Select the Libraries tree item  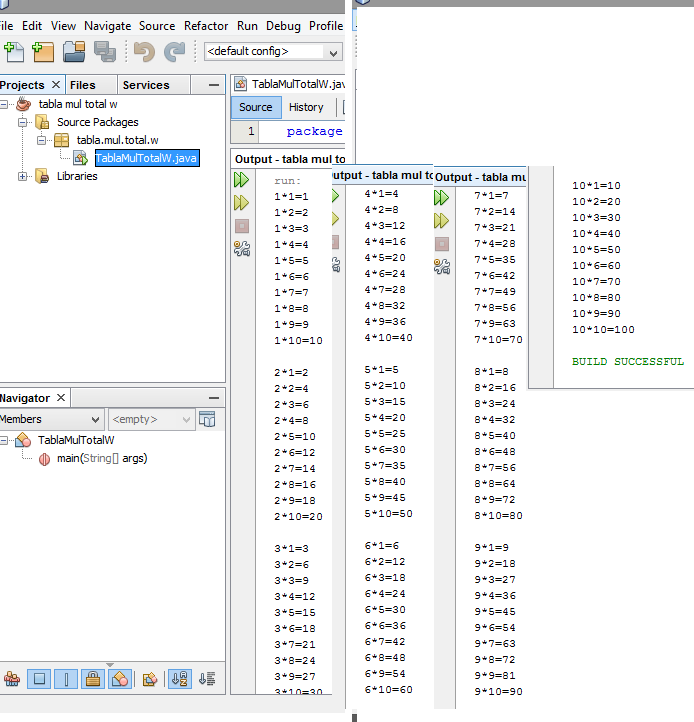pyautogui.click(x=77, y=176)
